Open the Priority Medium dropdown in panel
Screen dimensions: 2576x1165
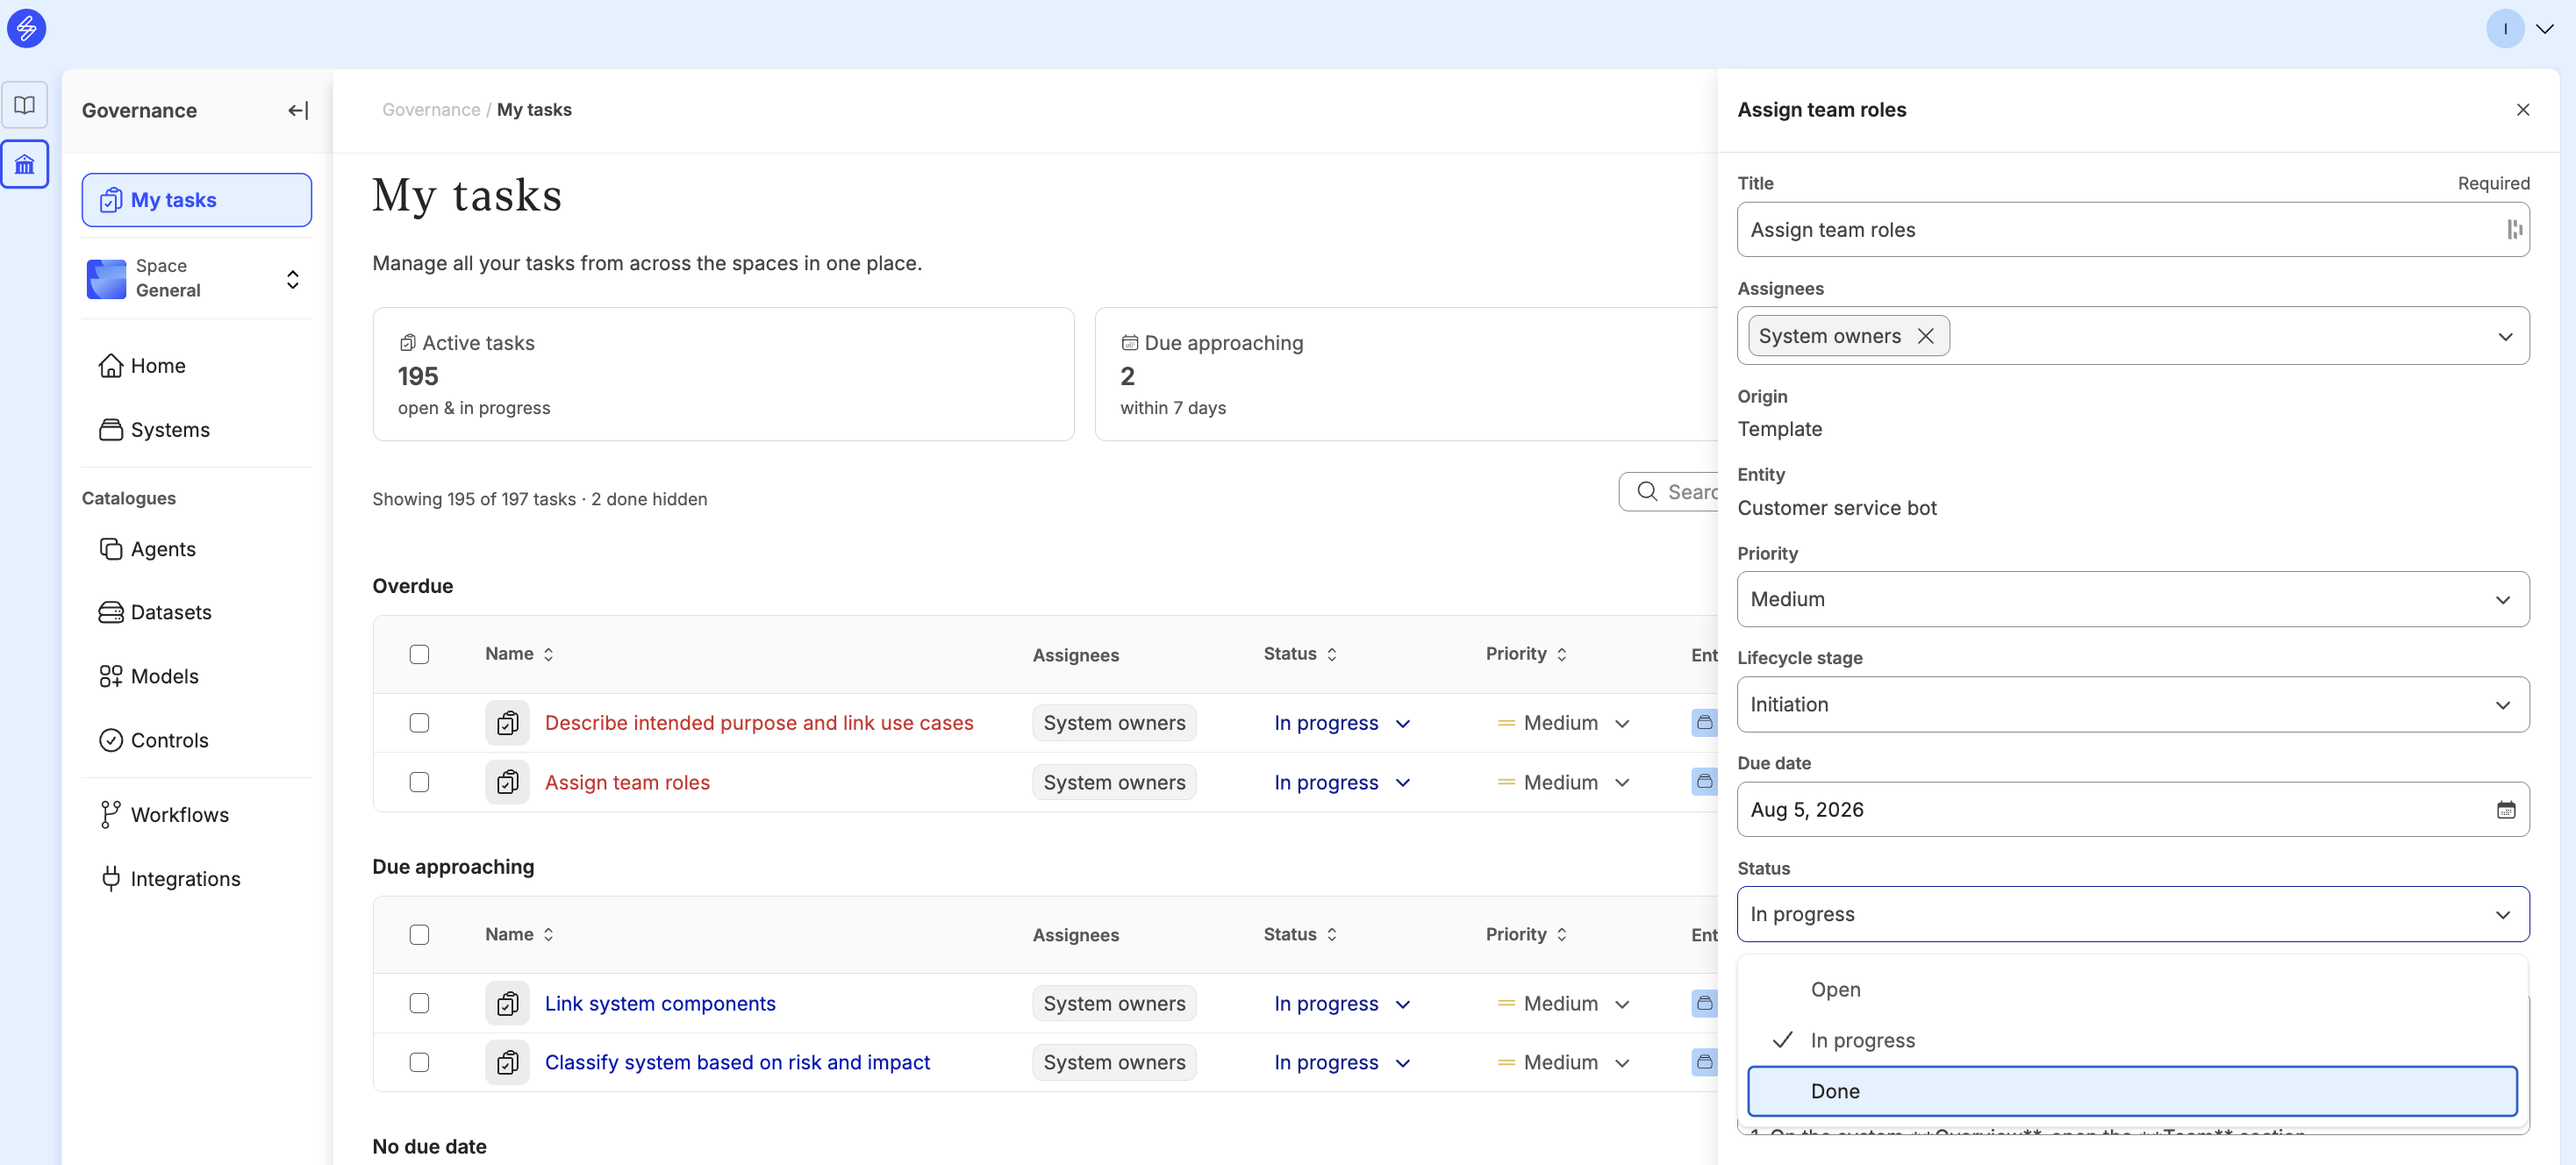[2133, 599]
